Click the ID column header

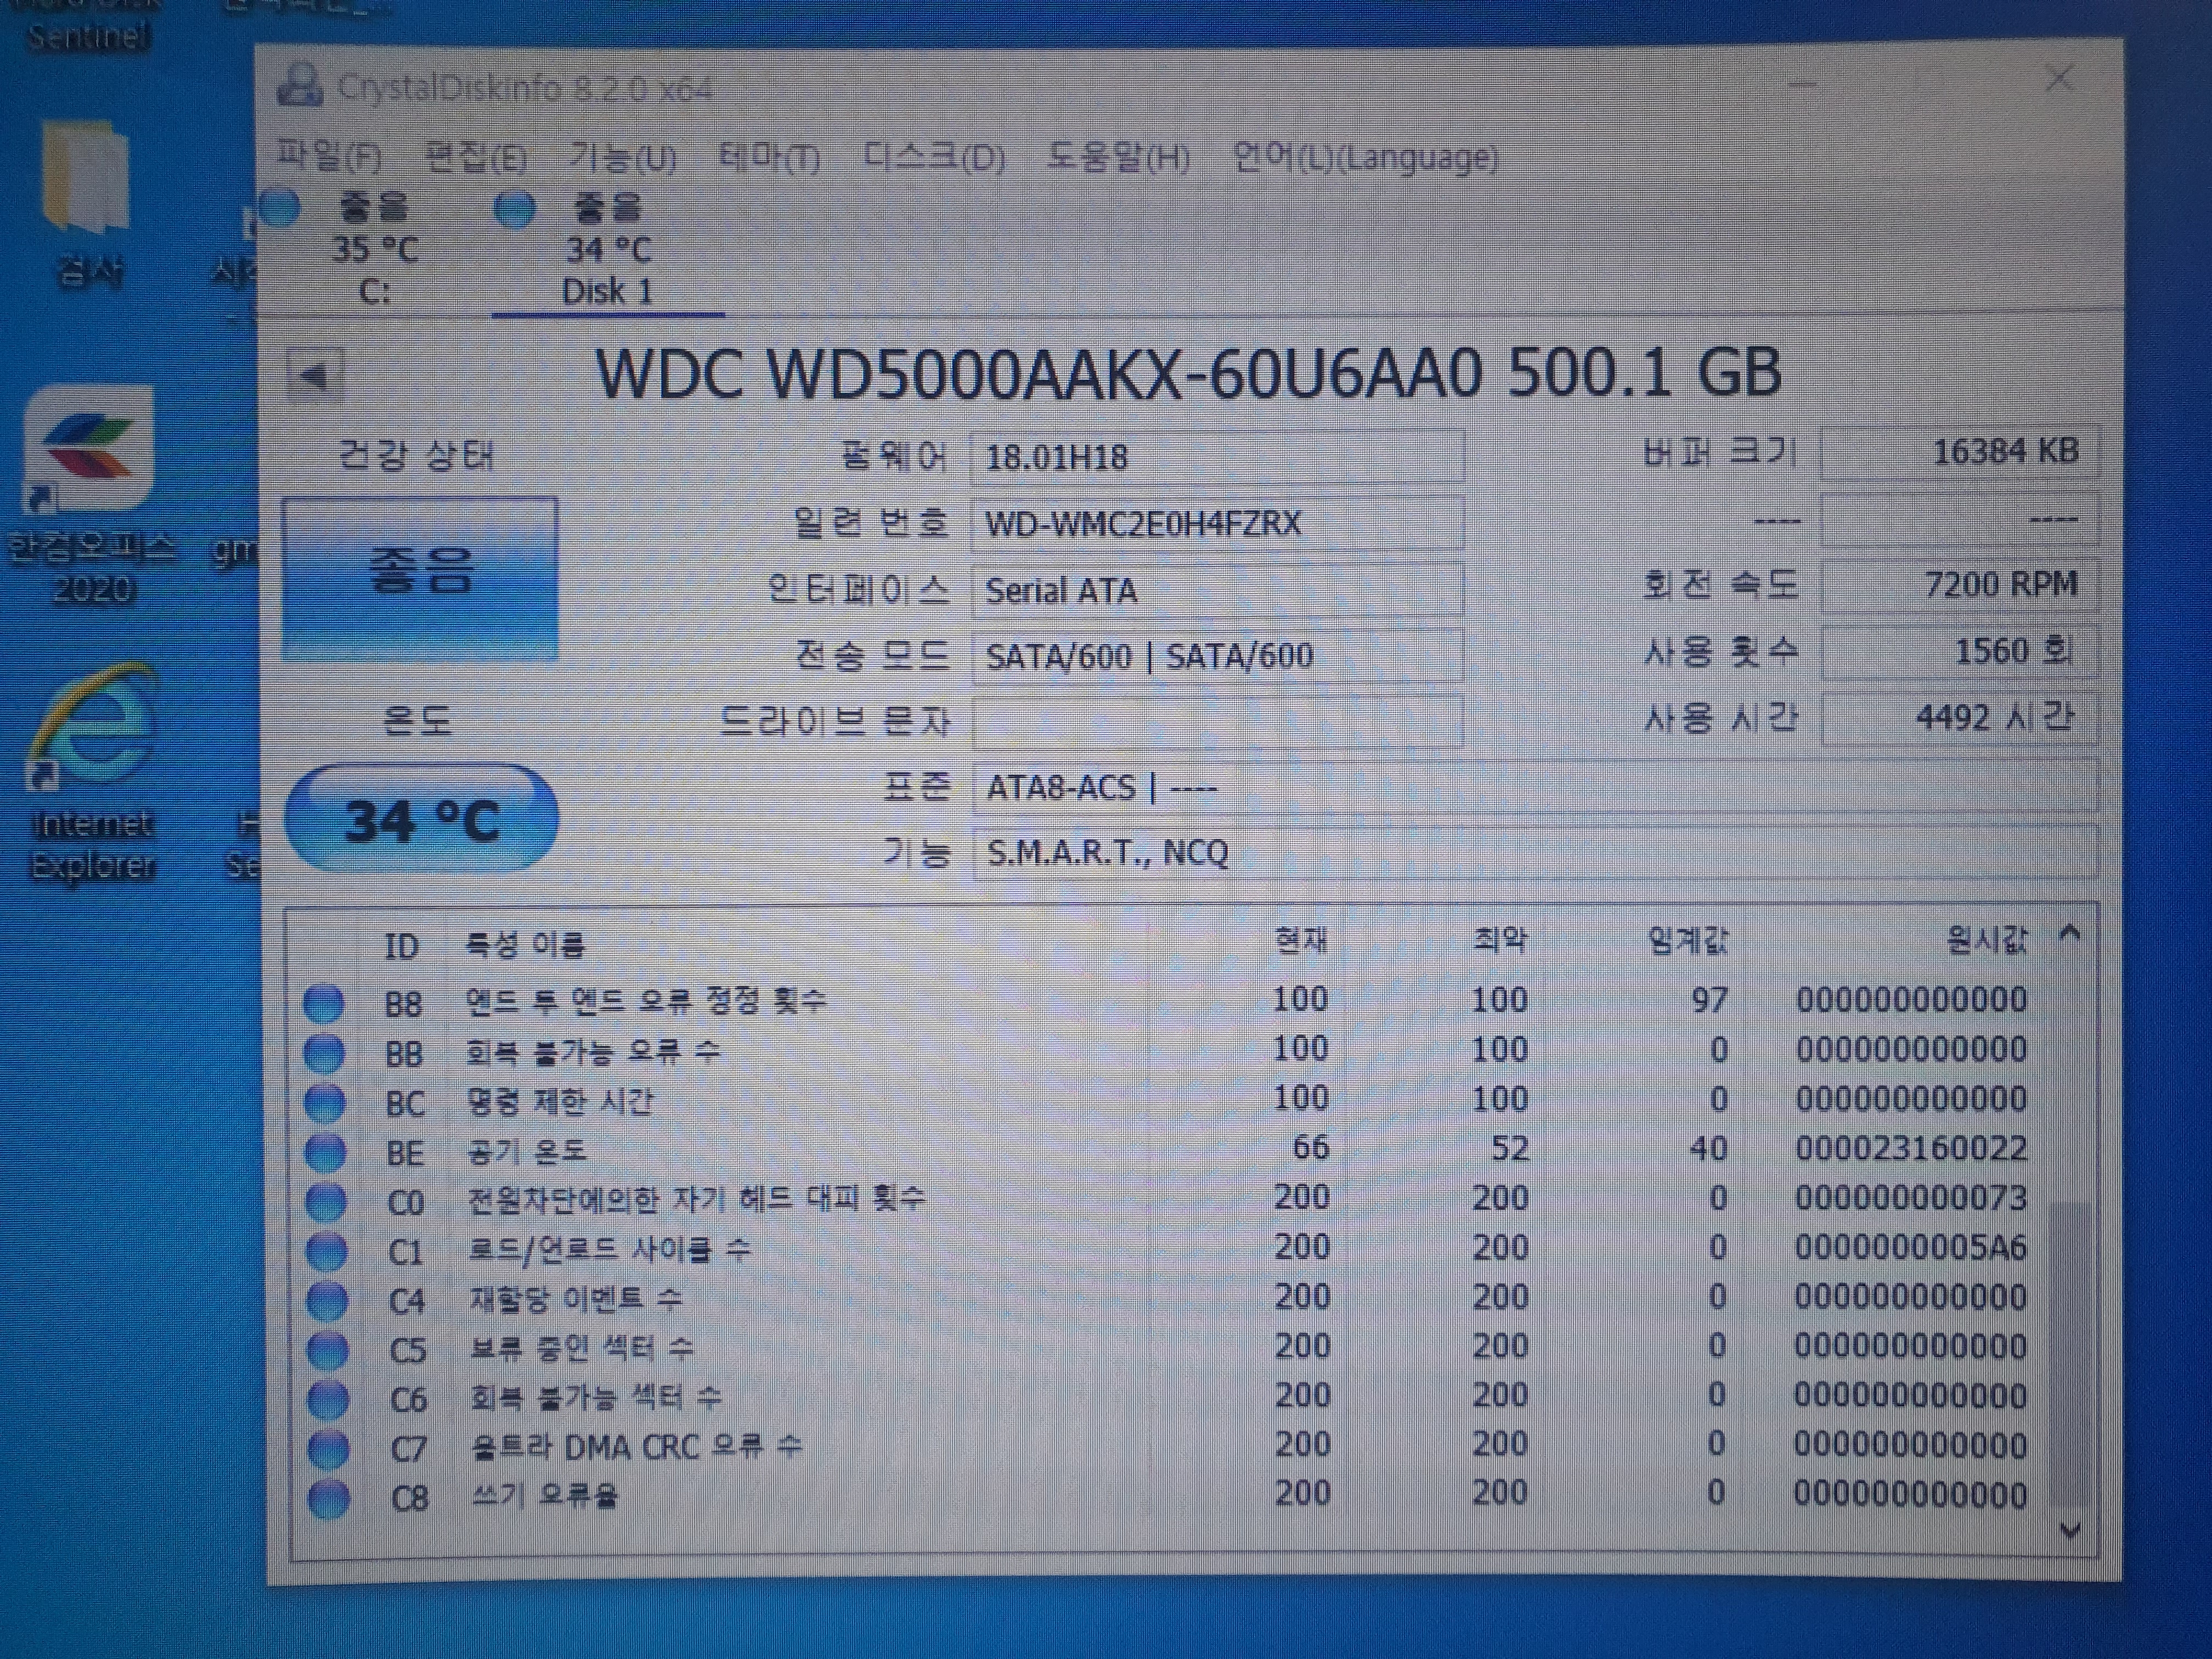[401, 946]
